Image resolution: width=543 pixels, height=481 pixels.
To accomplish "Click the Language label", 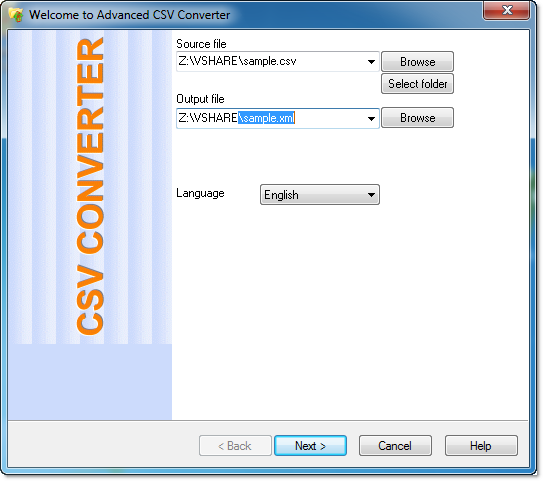I will pos(200,193).
